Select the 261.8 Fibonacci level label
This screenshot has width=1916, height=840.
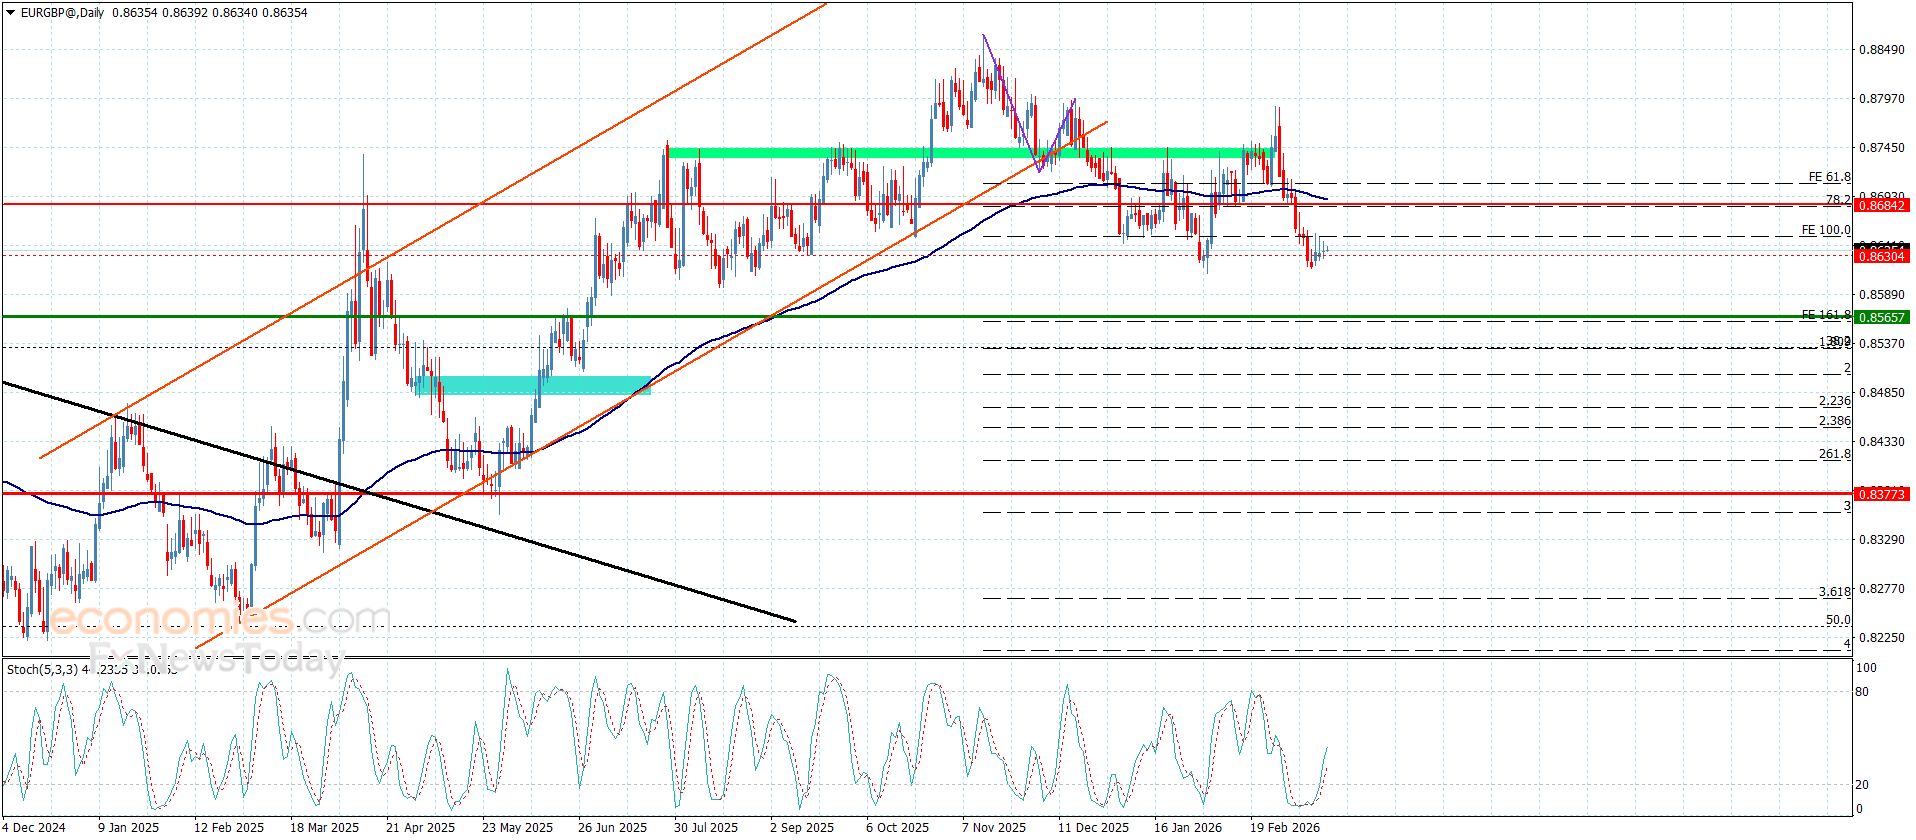1834,454
